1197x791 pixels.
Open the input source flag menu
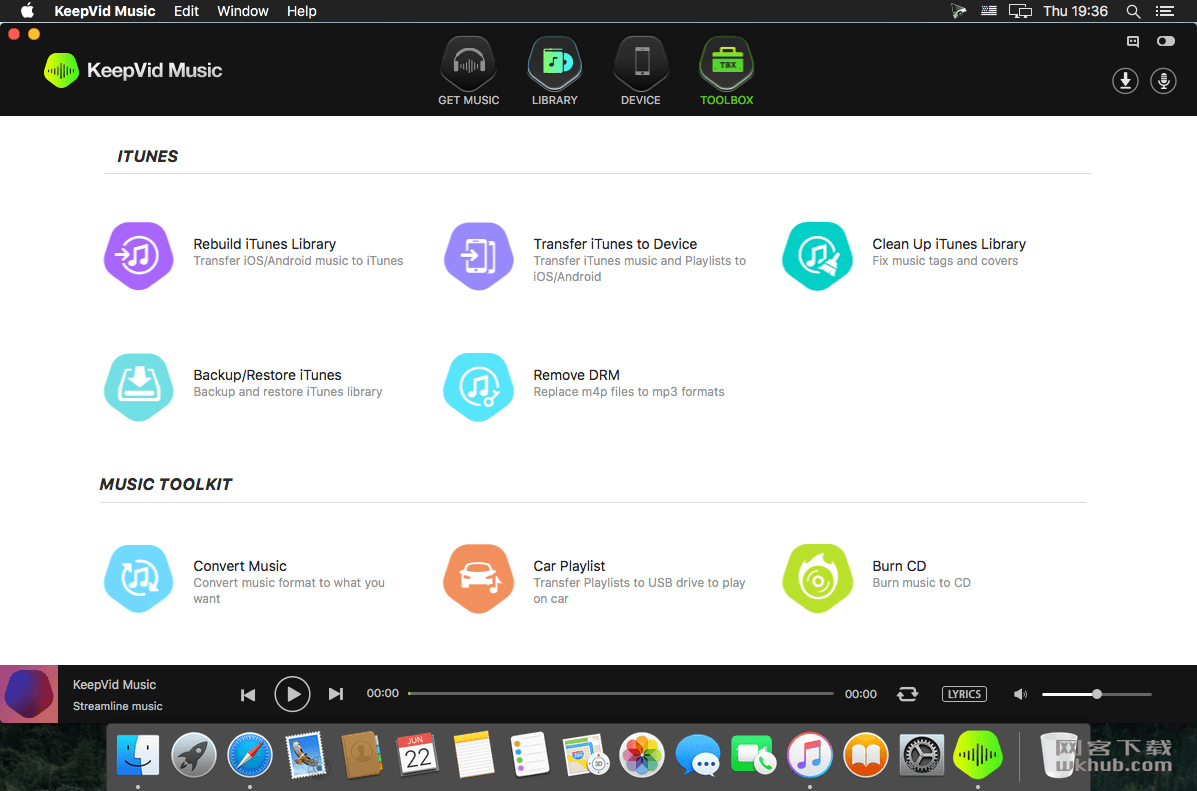[x=989, y=11]
